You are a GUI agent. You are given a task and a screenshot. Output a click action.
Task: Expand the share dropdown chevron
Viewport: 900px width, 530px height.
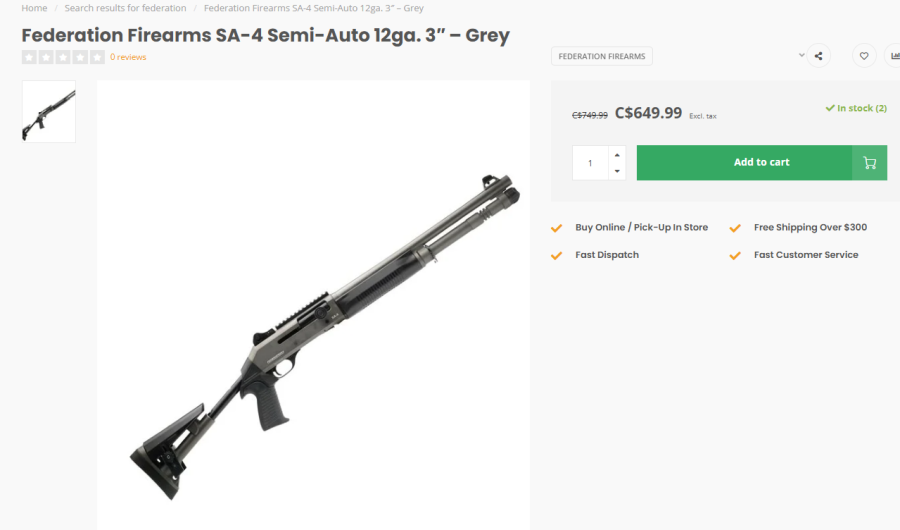[802, 55]
